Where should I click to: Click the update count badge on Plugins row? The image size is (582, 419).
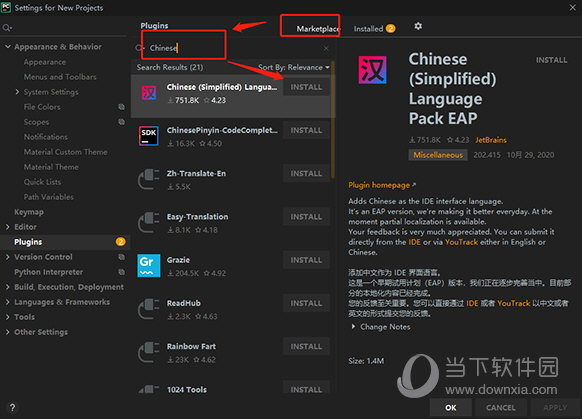click(x=120, y=242)
